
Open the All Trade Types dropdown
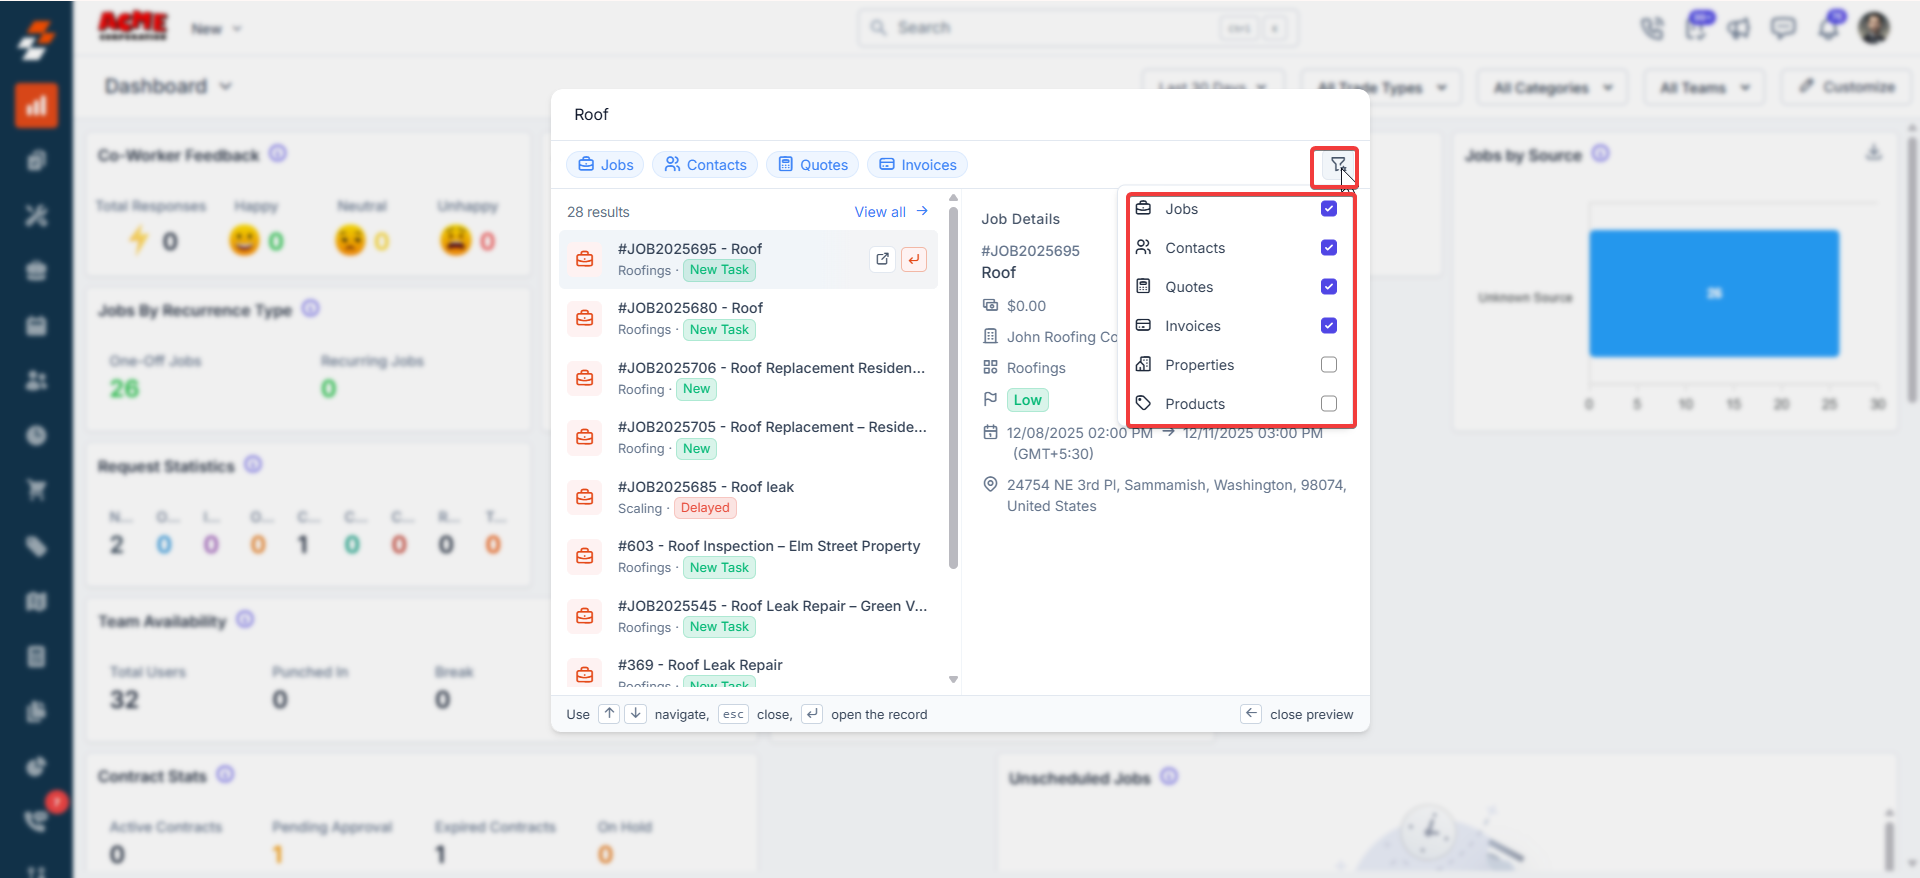(1382, 88)
